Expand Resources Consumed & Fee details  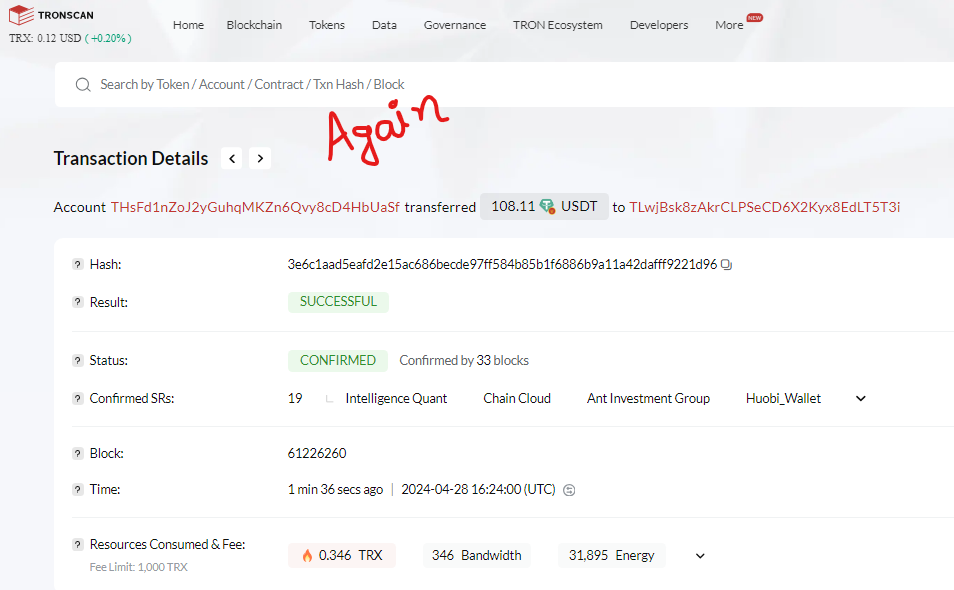[700, 556]
